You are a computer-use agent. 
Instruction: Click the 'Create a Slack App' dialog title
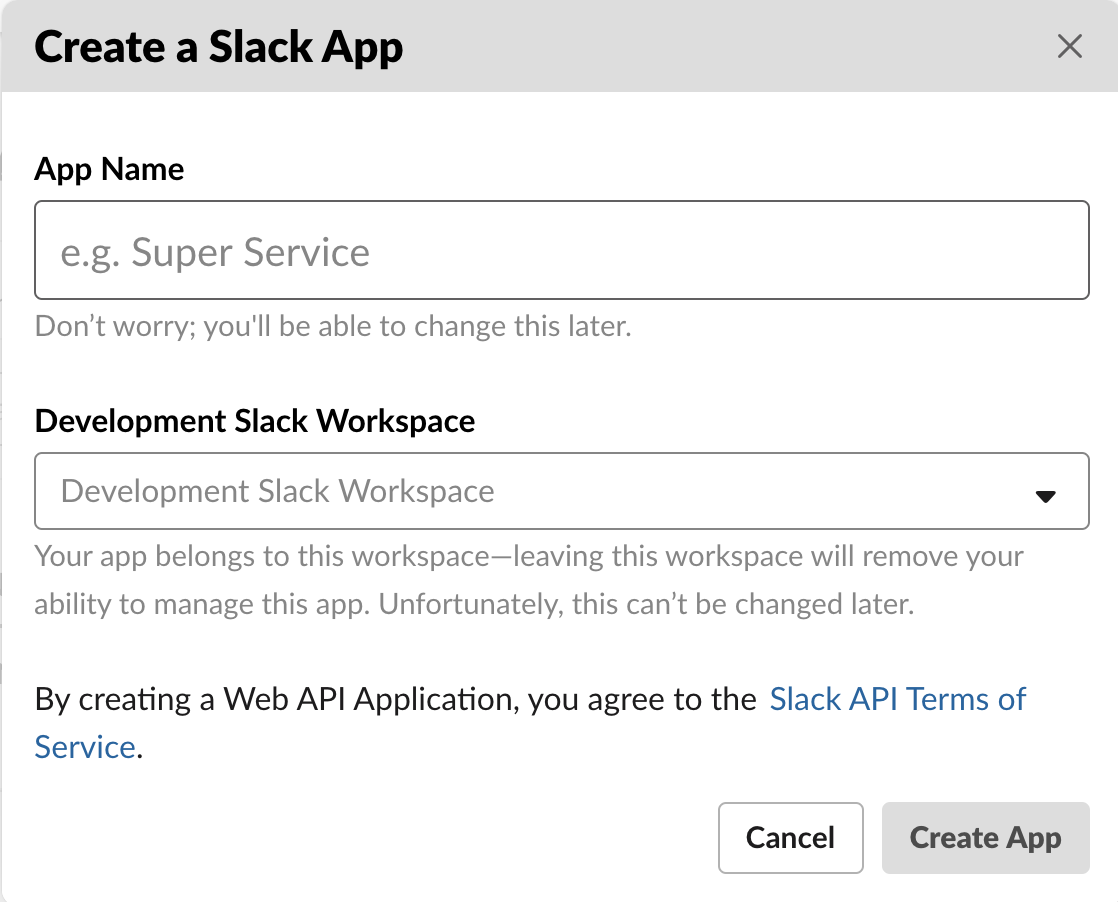pos(219,48)
